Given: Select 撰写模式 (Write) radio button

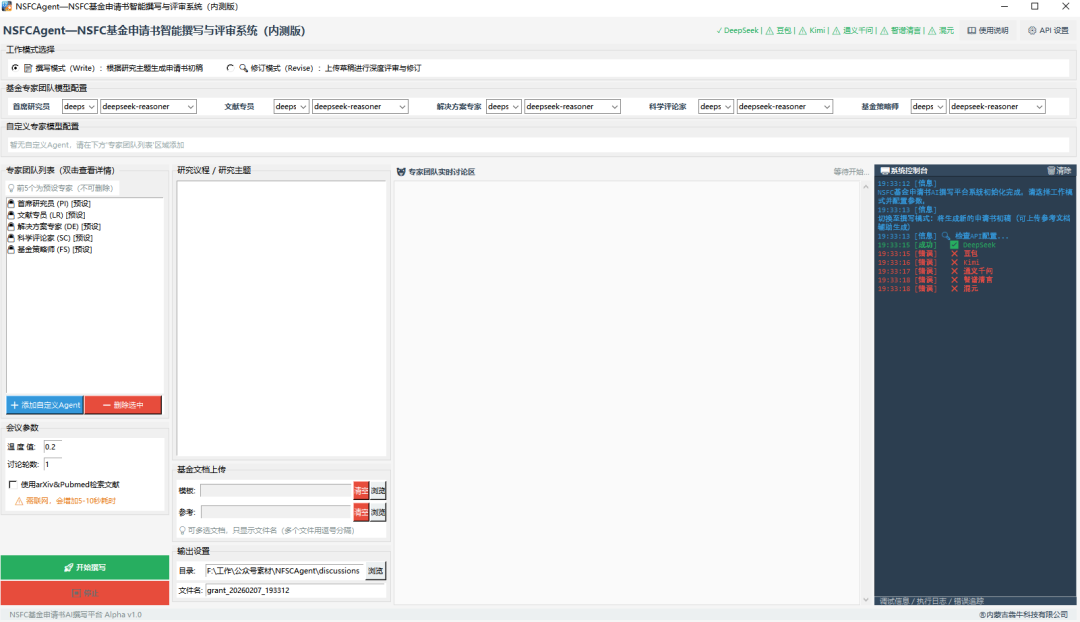Looking at the screenshot, I should click(x=15, y=68).
